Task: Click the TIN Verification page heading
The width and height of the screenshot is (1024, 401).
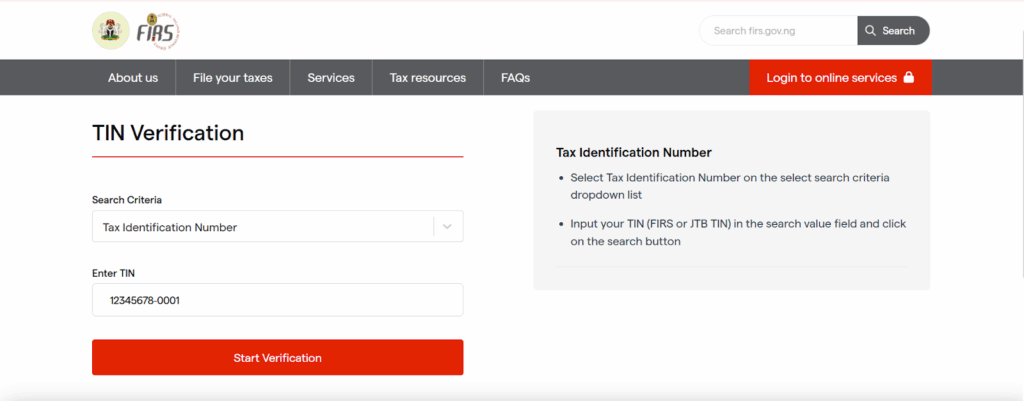Action: click(168, 133)
